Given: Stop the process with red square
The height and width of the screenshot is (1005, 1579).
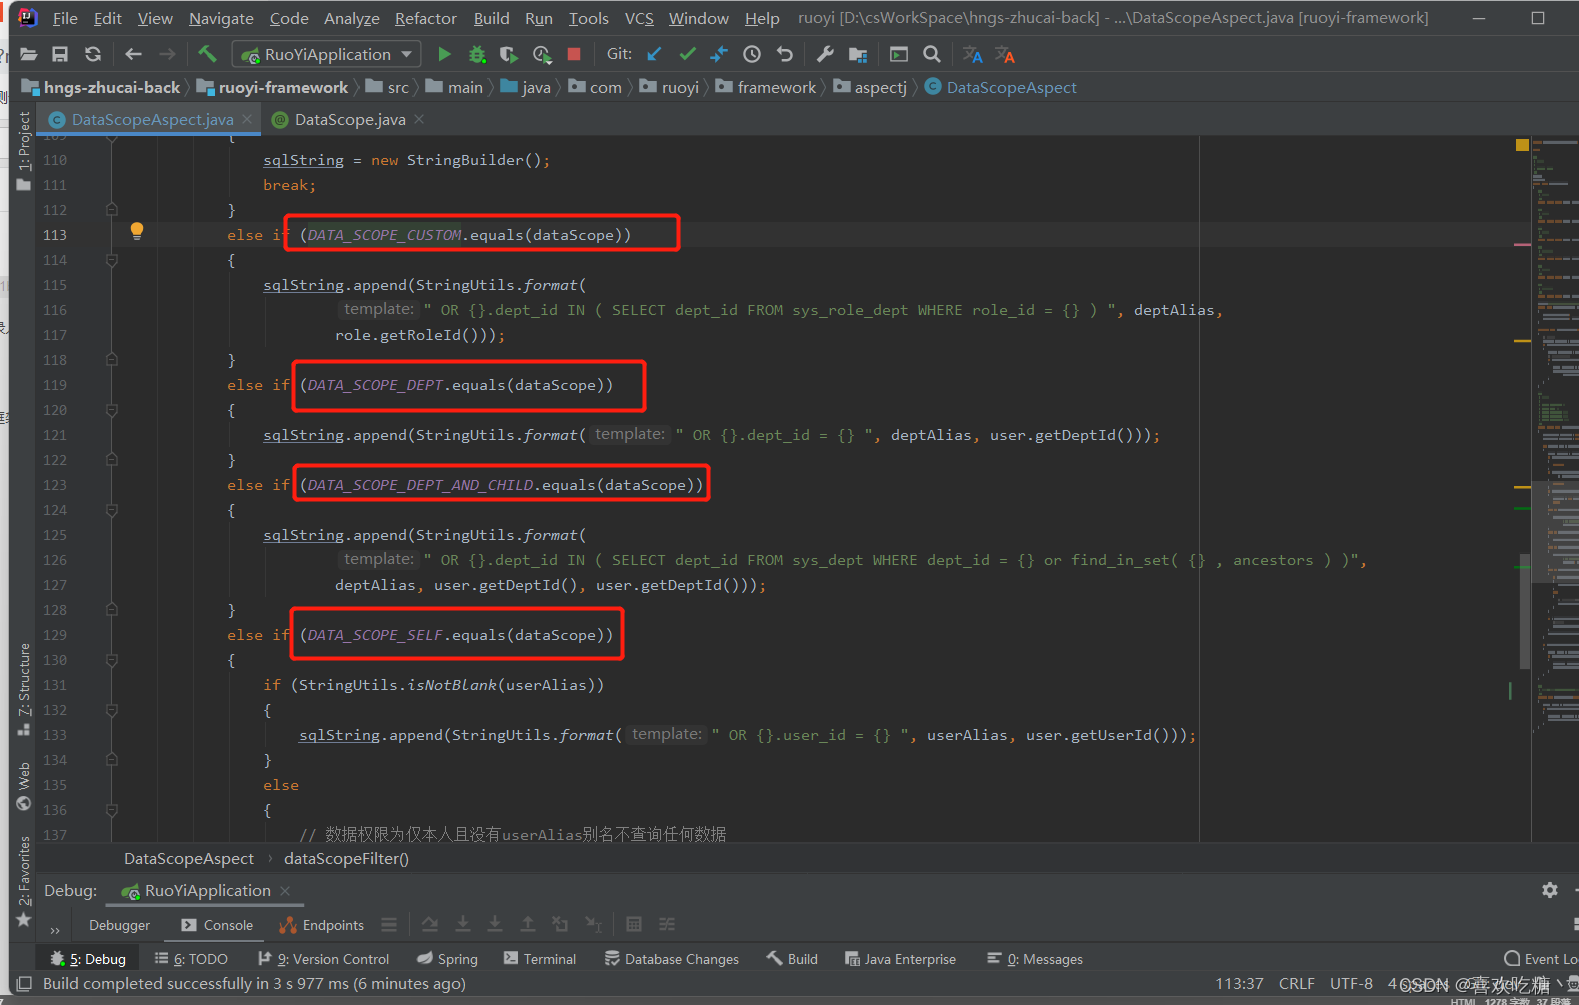Looking at the screenshot, I should [x=574, y=54].
